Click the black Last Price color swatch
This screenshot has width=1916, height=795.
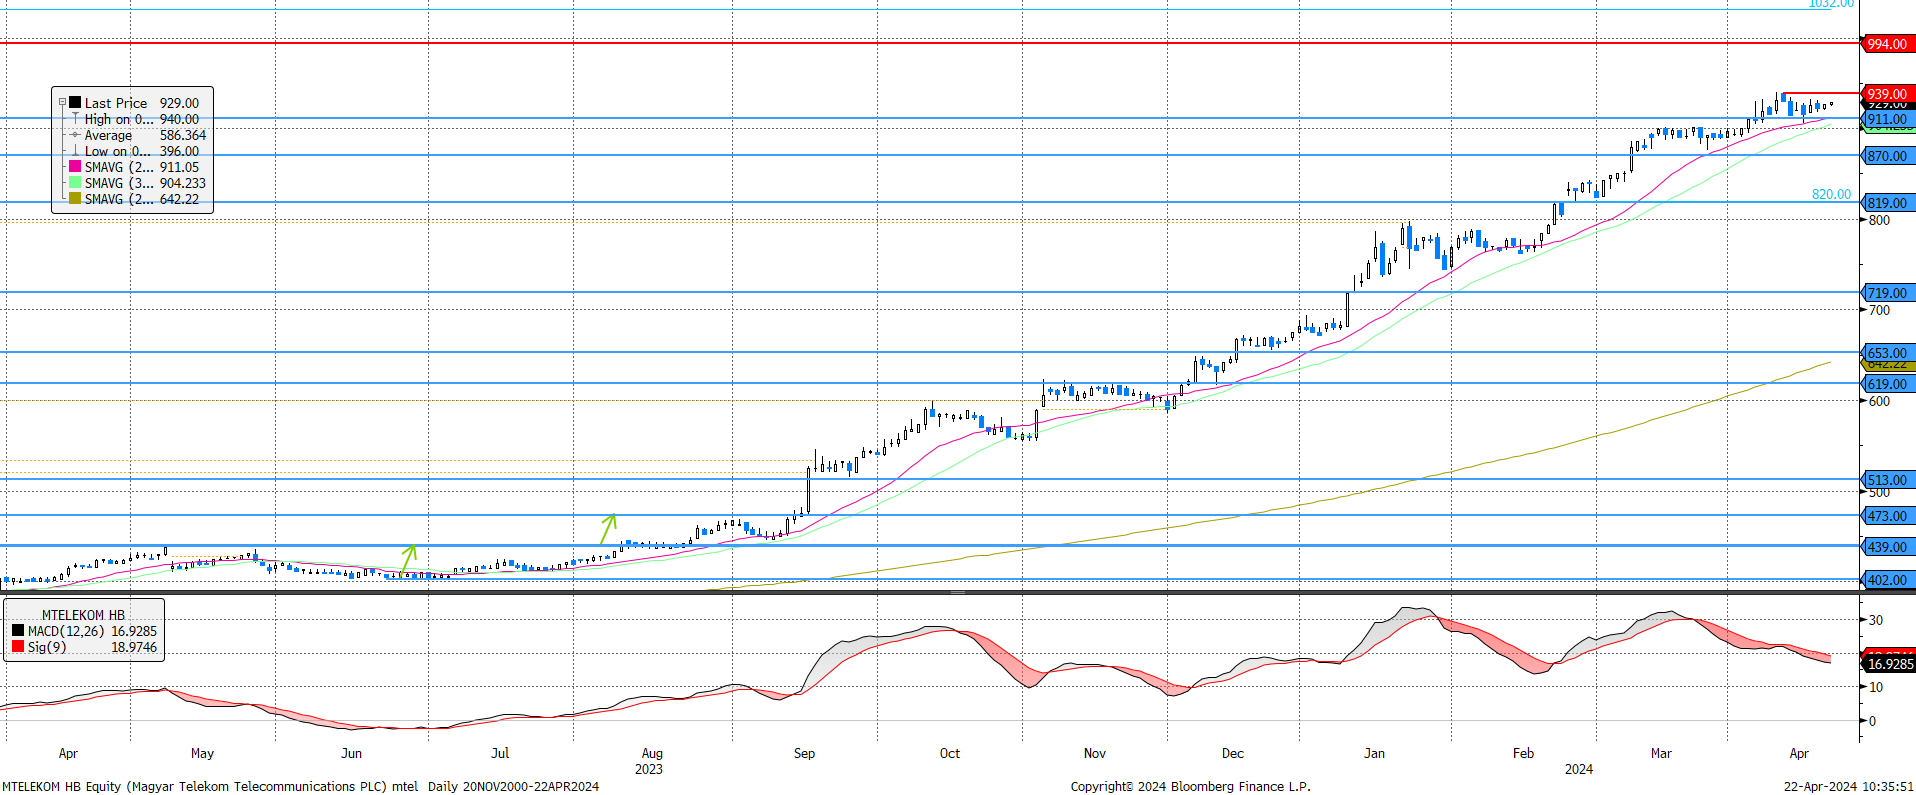75,102
